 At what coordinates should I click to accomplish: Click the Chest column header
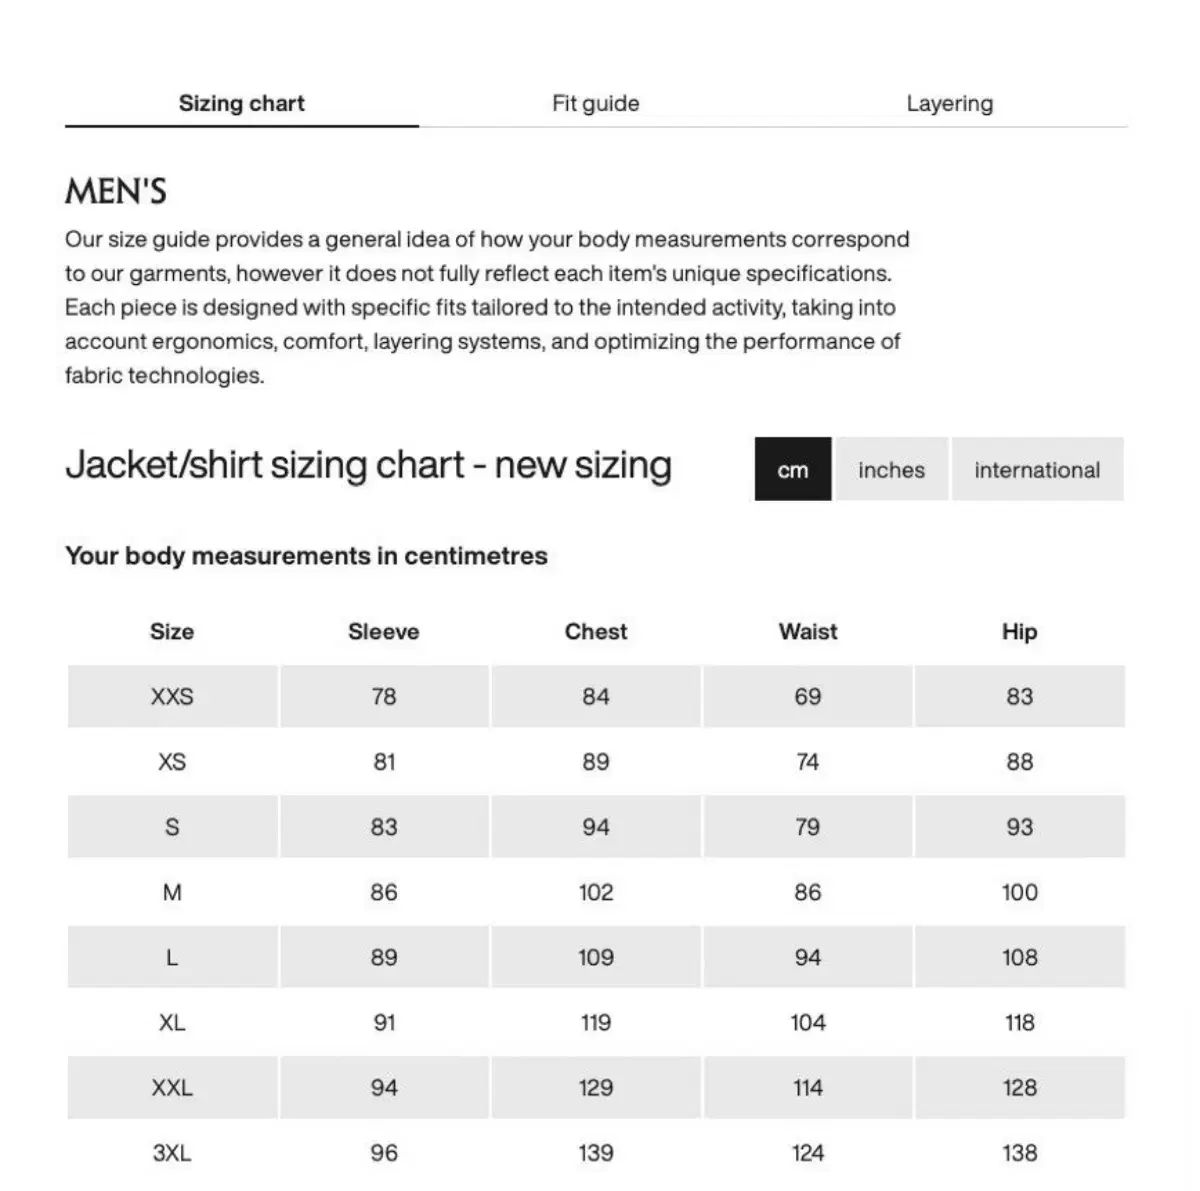tap(596, 632)
